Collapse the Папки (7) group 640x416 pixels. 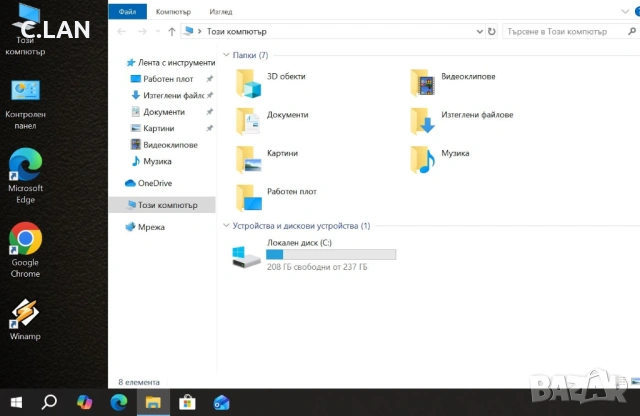(226, 55)
